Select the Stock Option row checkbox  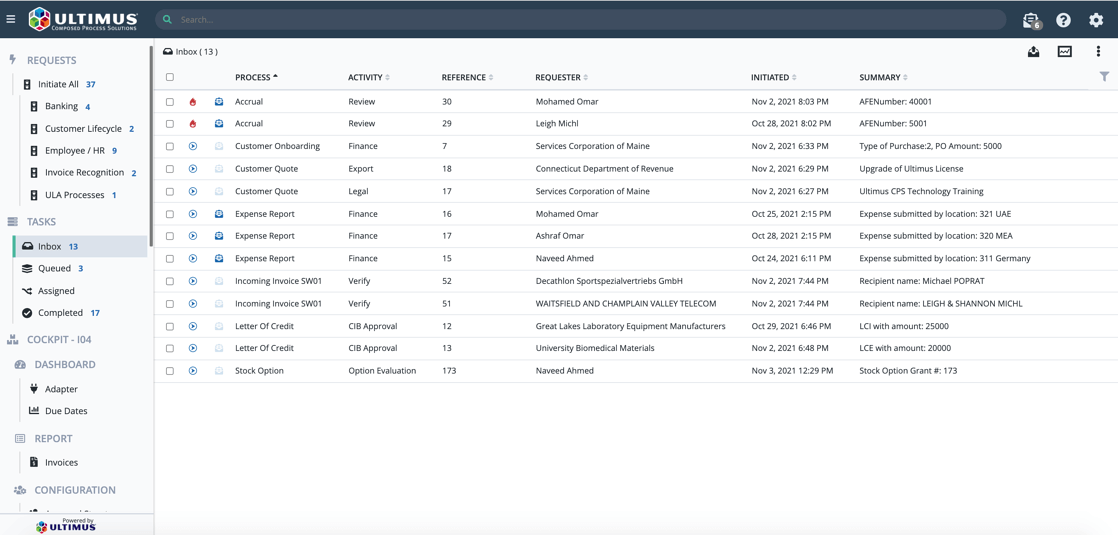(170, 371)
